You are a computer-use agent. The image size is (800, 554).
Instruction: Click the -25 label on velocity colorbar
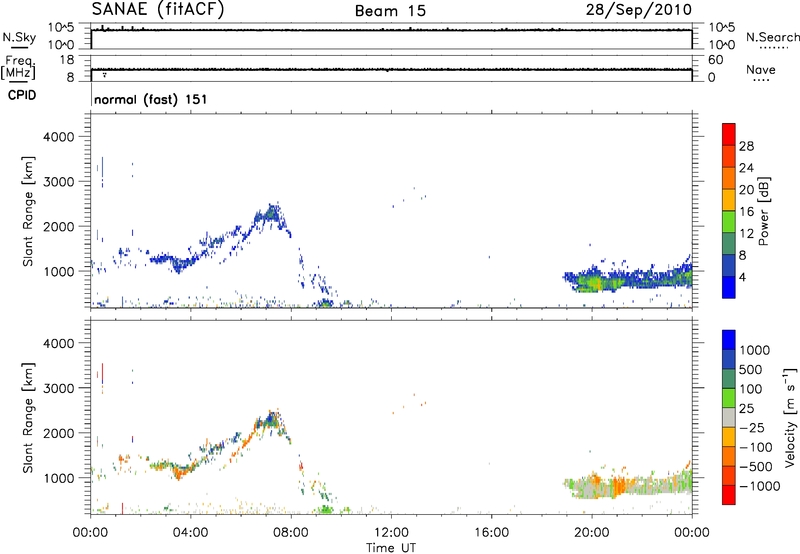[752, 428]
